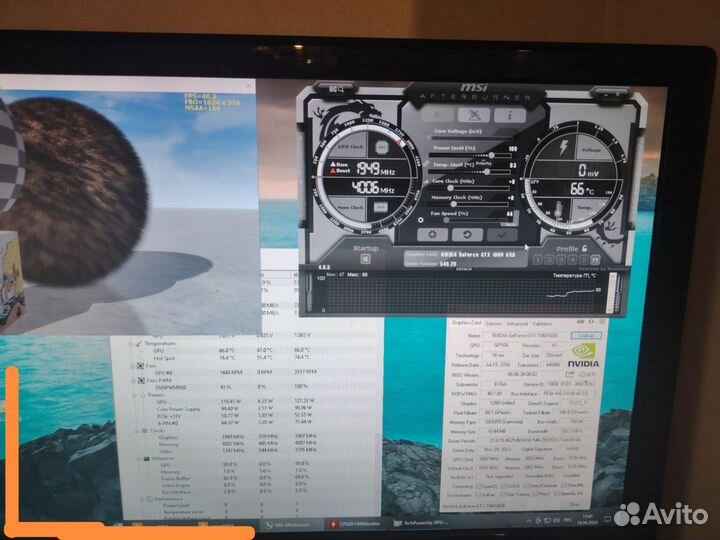The height and width of the screenshot is (540, 720).
Task: Collapse the Utilization node in HWMonitor
Action: (139, 459)
